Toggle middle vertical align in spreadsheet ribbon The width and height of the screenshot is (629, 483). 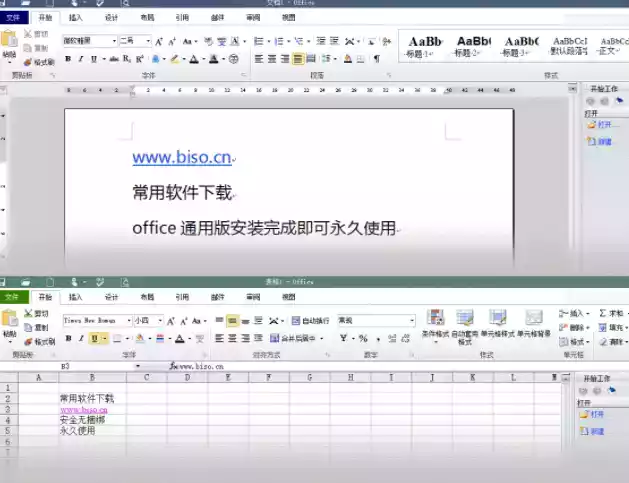[x=232, y=321]
